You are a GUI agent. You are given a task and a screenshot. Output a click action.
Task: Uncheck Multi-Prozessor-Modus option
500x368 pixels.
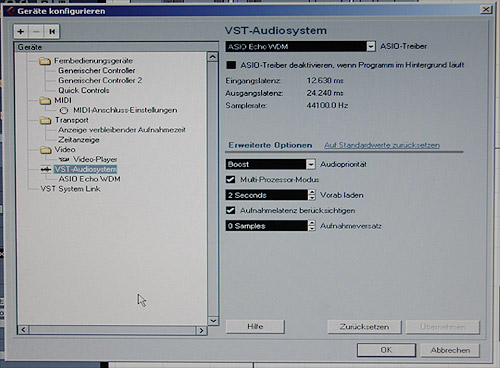click(231, 180)
